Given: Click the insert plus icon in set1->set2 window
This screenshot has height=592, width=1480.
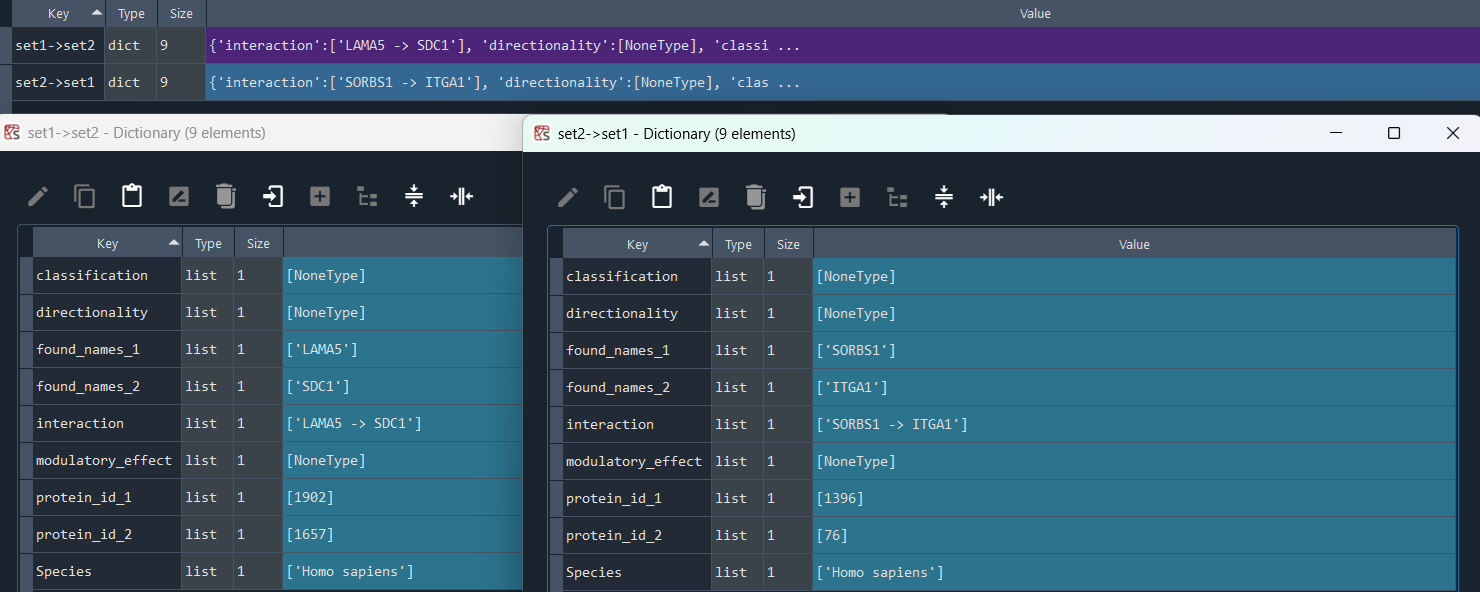Looking at the screenshot, I should click(320, 196).
